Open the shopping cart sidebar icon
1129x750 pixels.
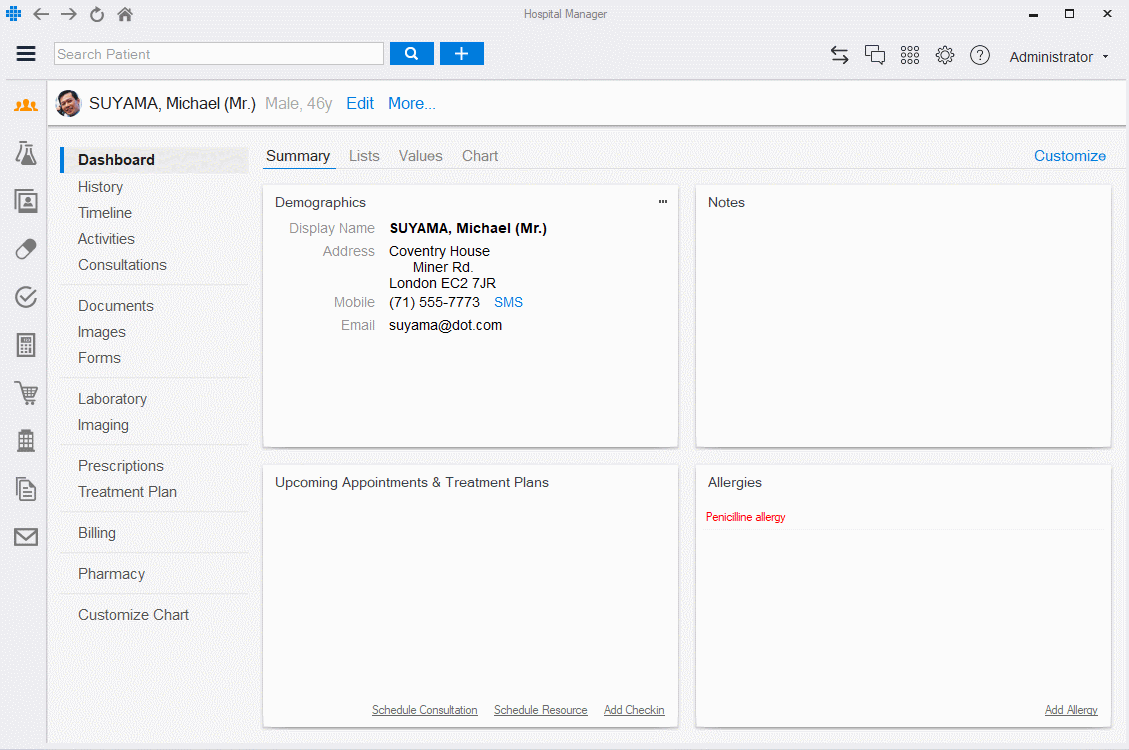point(26,393)
